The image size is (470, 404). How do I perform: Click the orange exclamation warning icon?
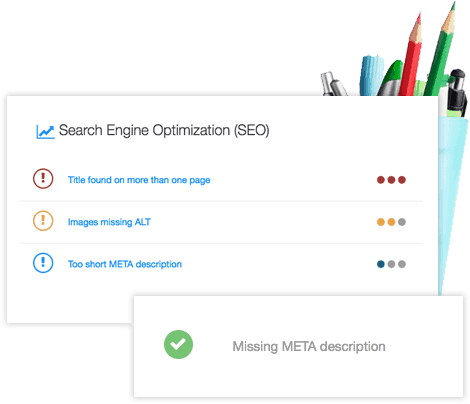(43, 221)
